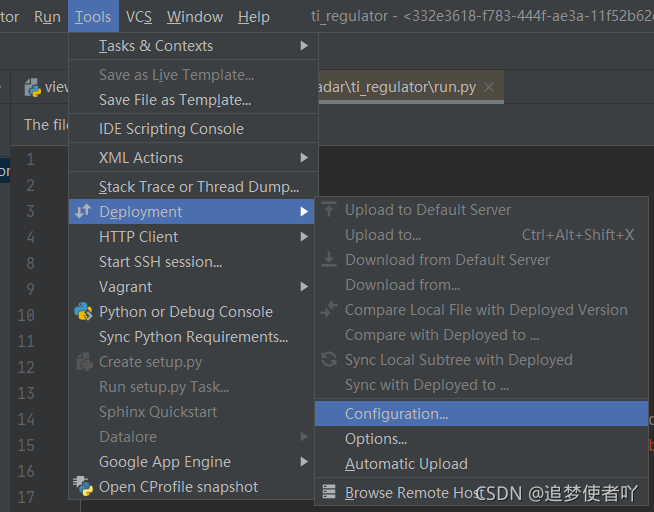Click the Compare Local File icon
This screenshot has height=512, width=654.
point(329,309)
